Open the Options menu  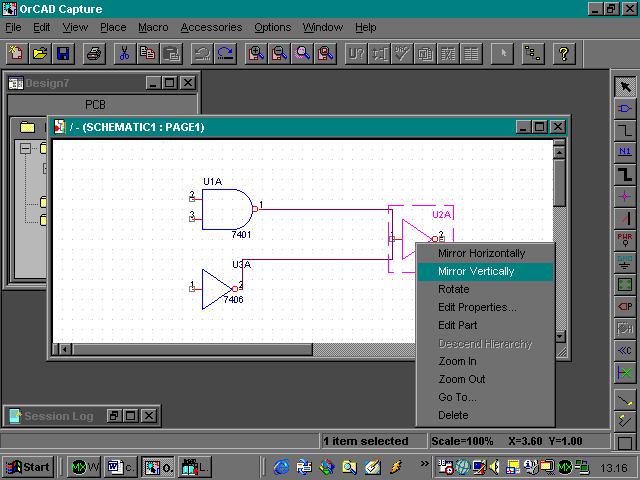click(x=273, y=27)
